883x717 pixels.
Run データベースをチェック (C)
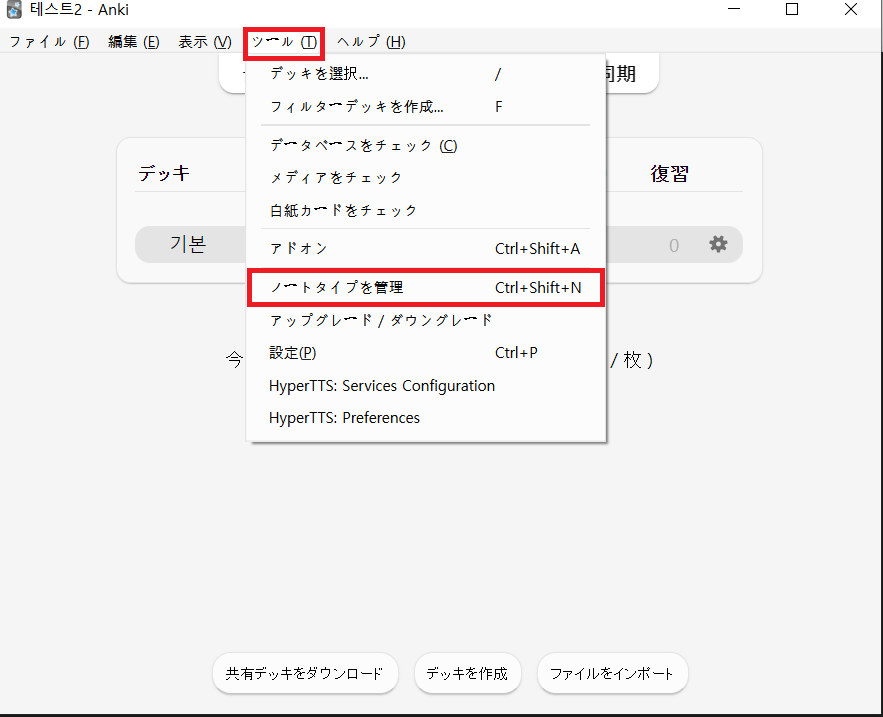click(426, 145)
